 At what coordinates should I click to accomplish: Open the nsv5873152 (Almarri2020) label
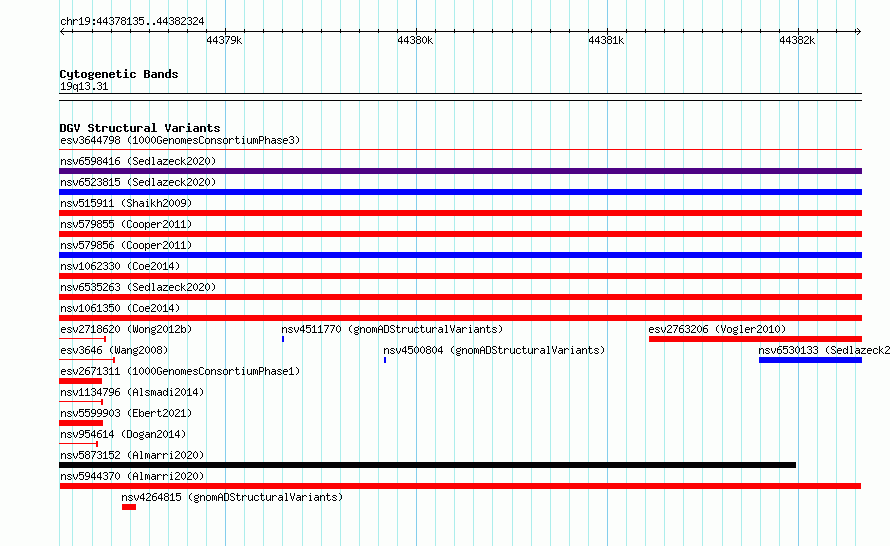click(132, 455)
